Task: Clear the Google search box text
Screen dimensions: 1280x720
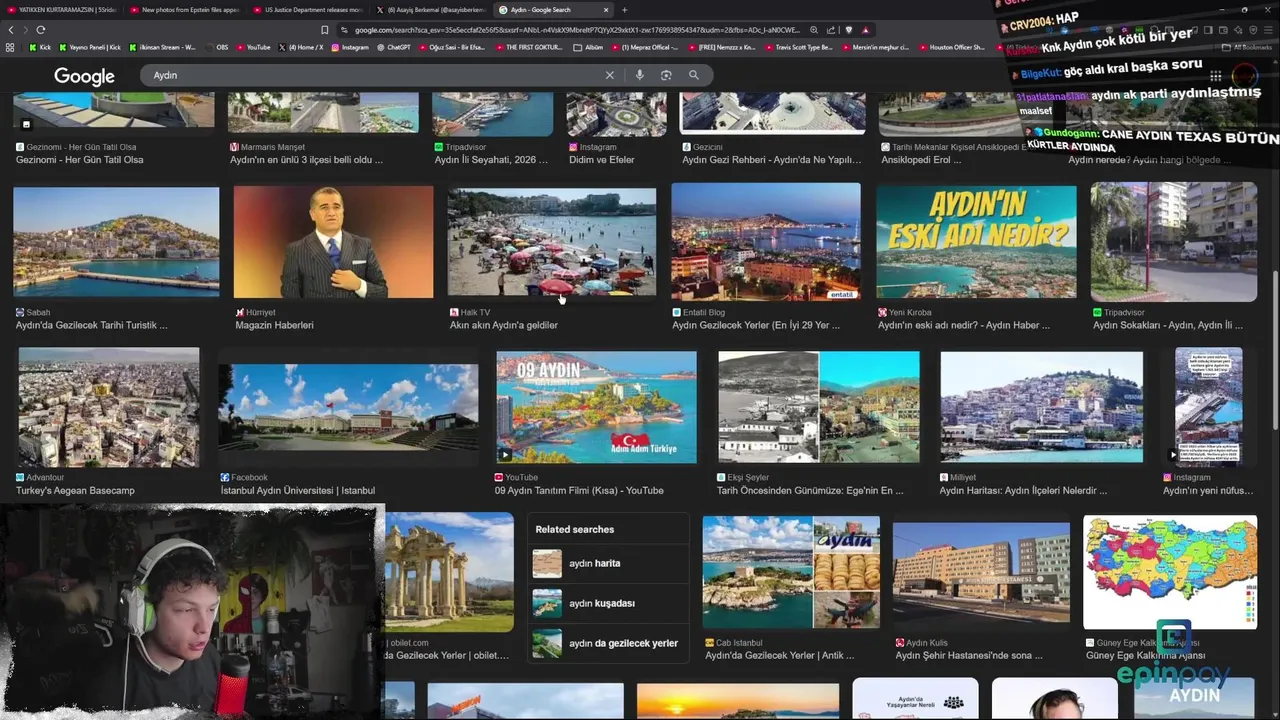Action: [x=609, y=75]
